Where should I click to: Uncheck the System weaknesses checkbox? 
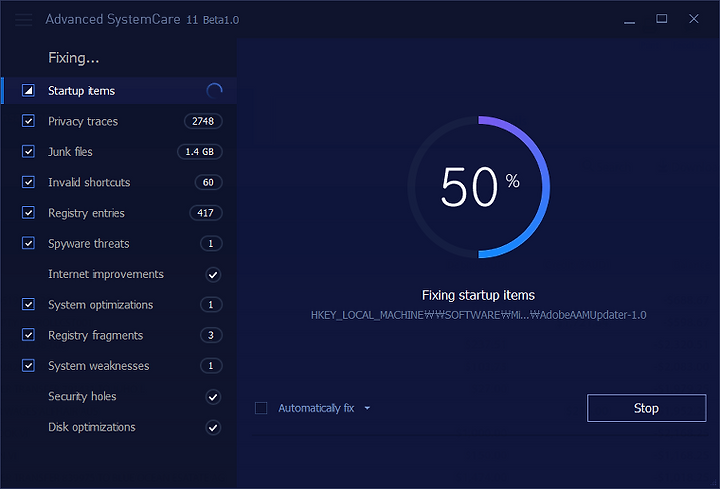(x=28, y=365)
